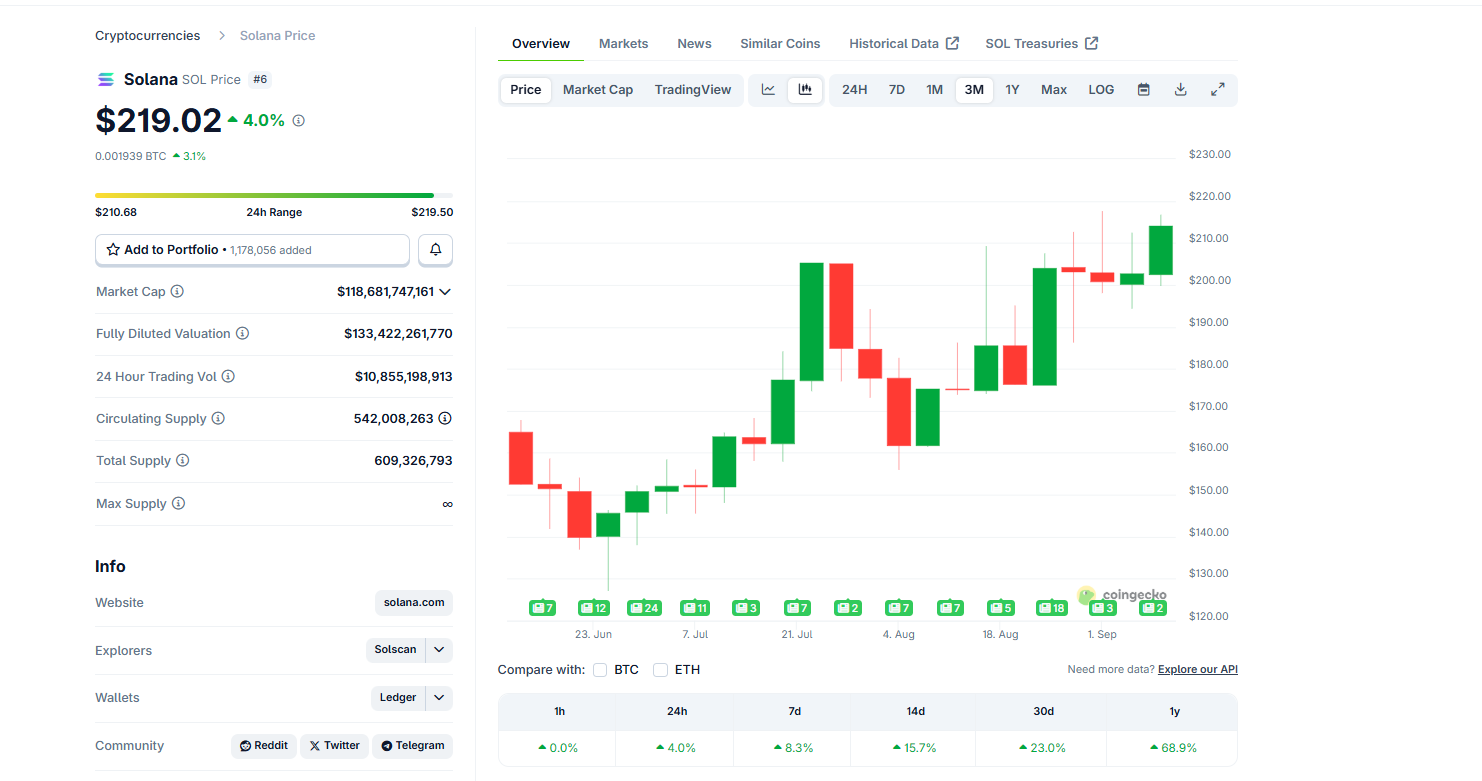Expand chart to fullscreen
The width and height of the screenshot is (1482, 781).
(1217, 90)
